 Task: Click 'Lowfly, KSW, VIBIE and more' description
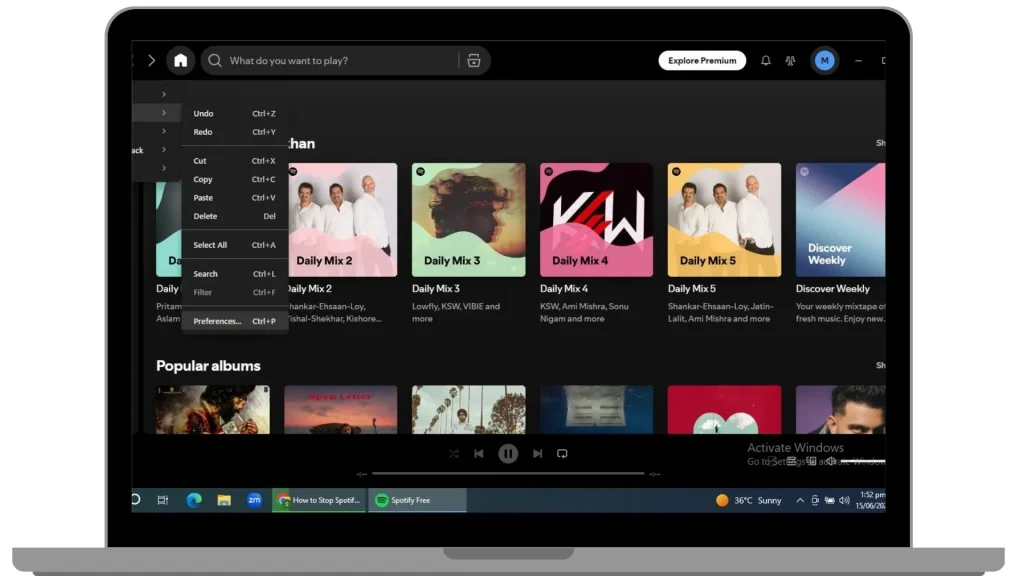pos(456,312)
